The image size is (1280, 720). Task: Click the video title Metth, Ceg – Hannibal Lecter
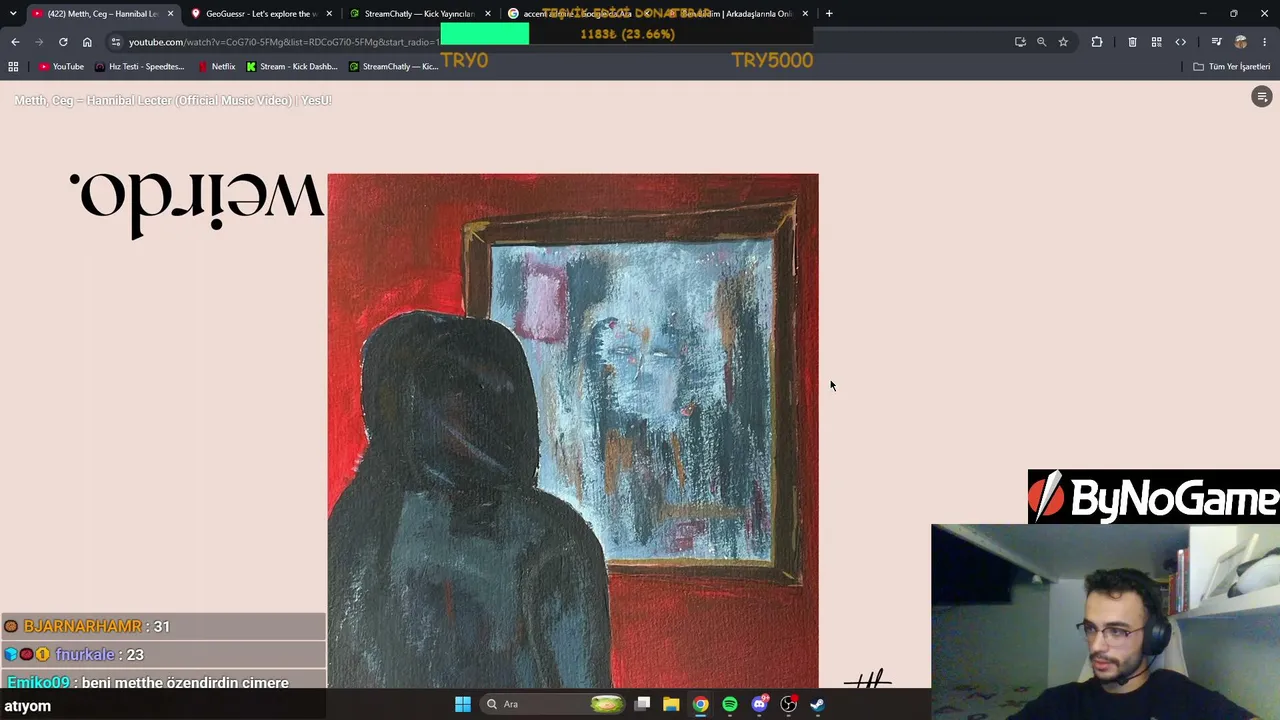[x=173, y=100]
